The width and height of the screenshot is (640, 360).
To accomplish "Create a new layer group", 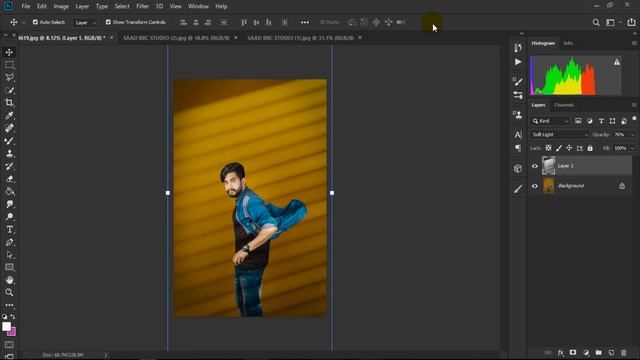I will (598, 352).
